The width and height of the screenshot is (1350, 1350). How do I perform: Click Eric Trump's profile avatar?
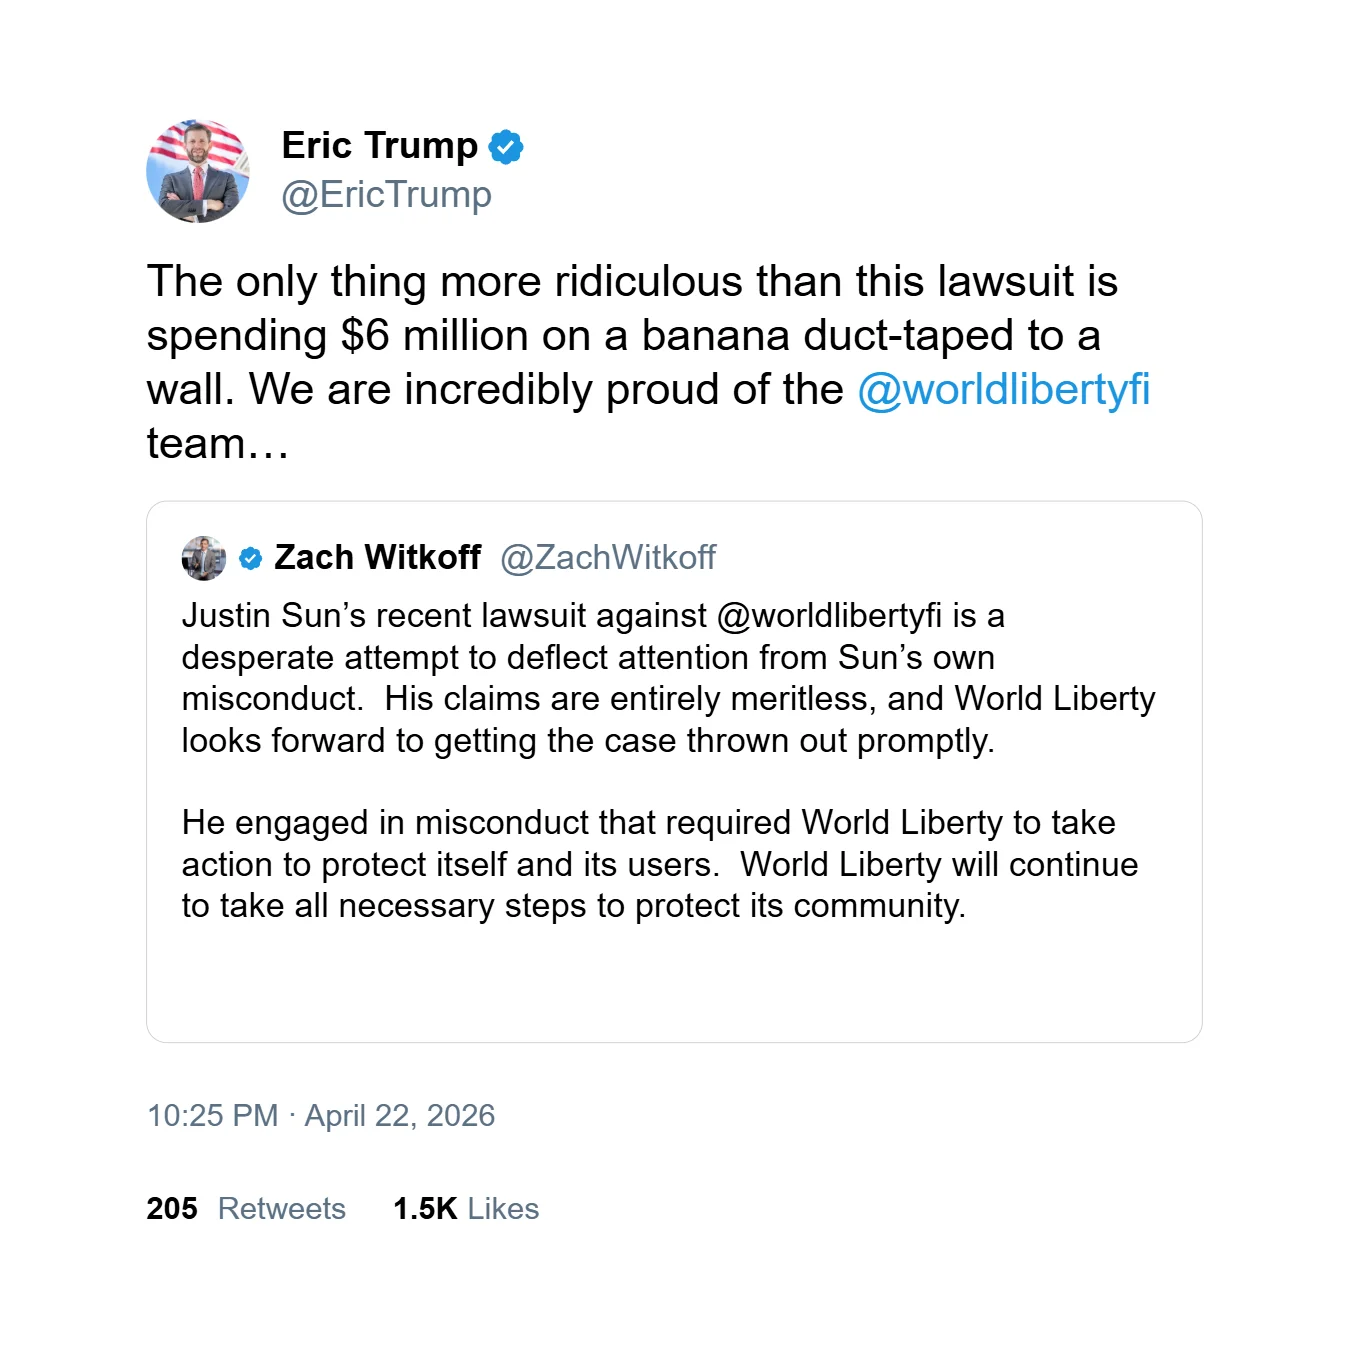pyautogui.click(x=198, y=171)
